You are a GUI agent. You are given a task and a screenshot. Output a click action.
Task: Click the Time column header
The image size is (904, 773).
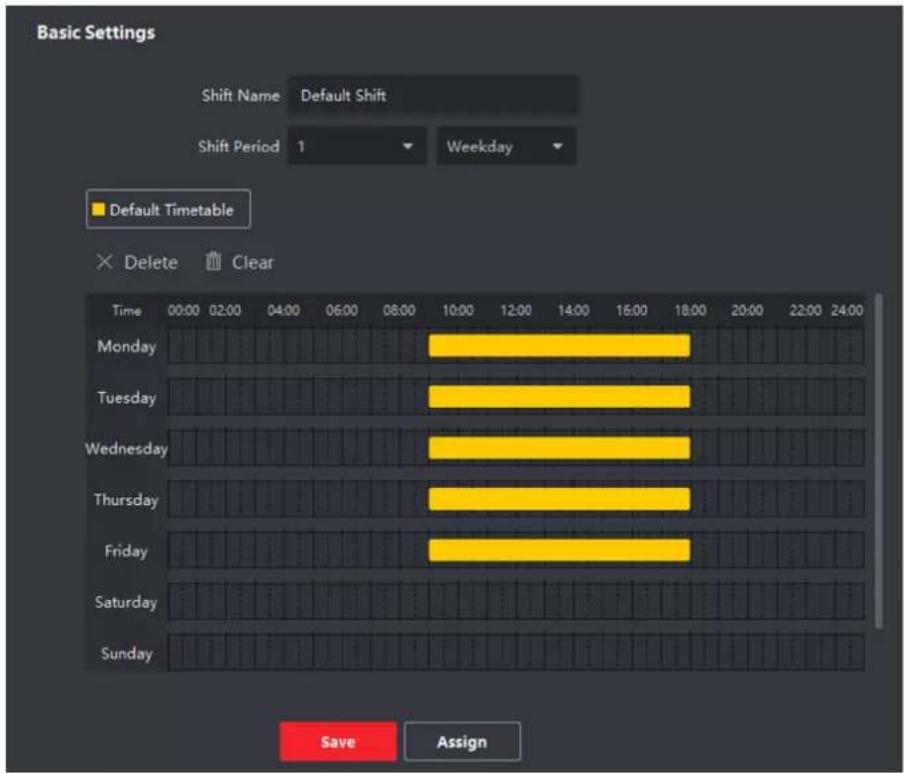point(127,311)
